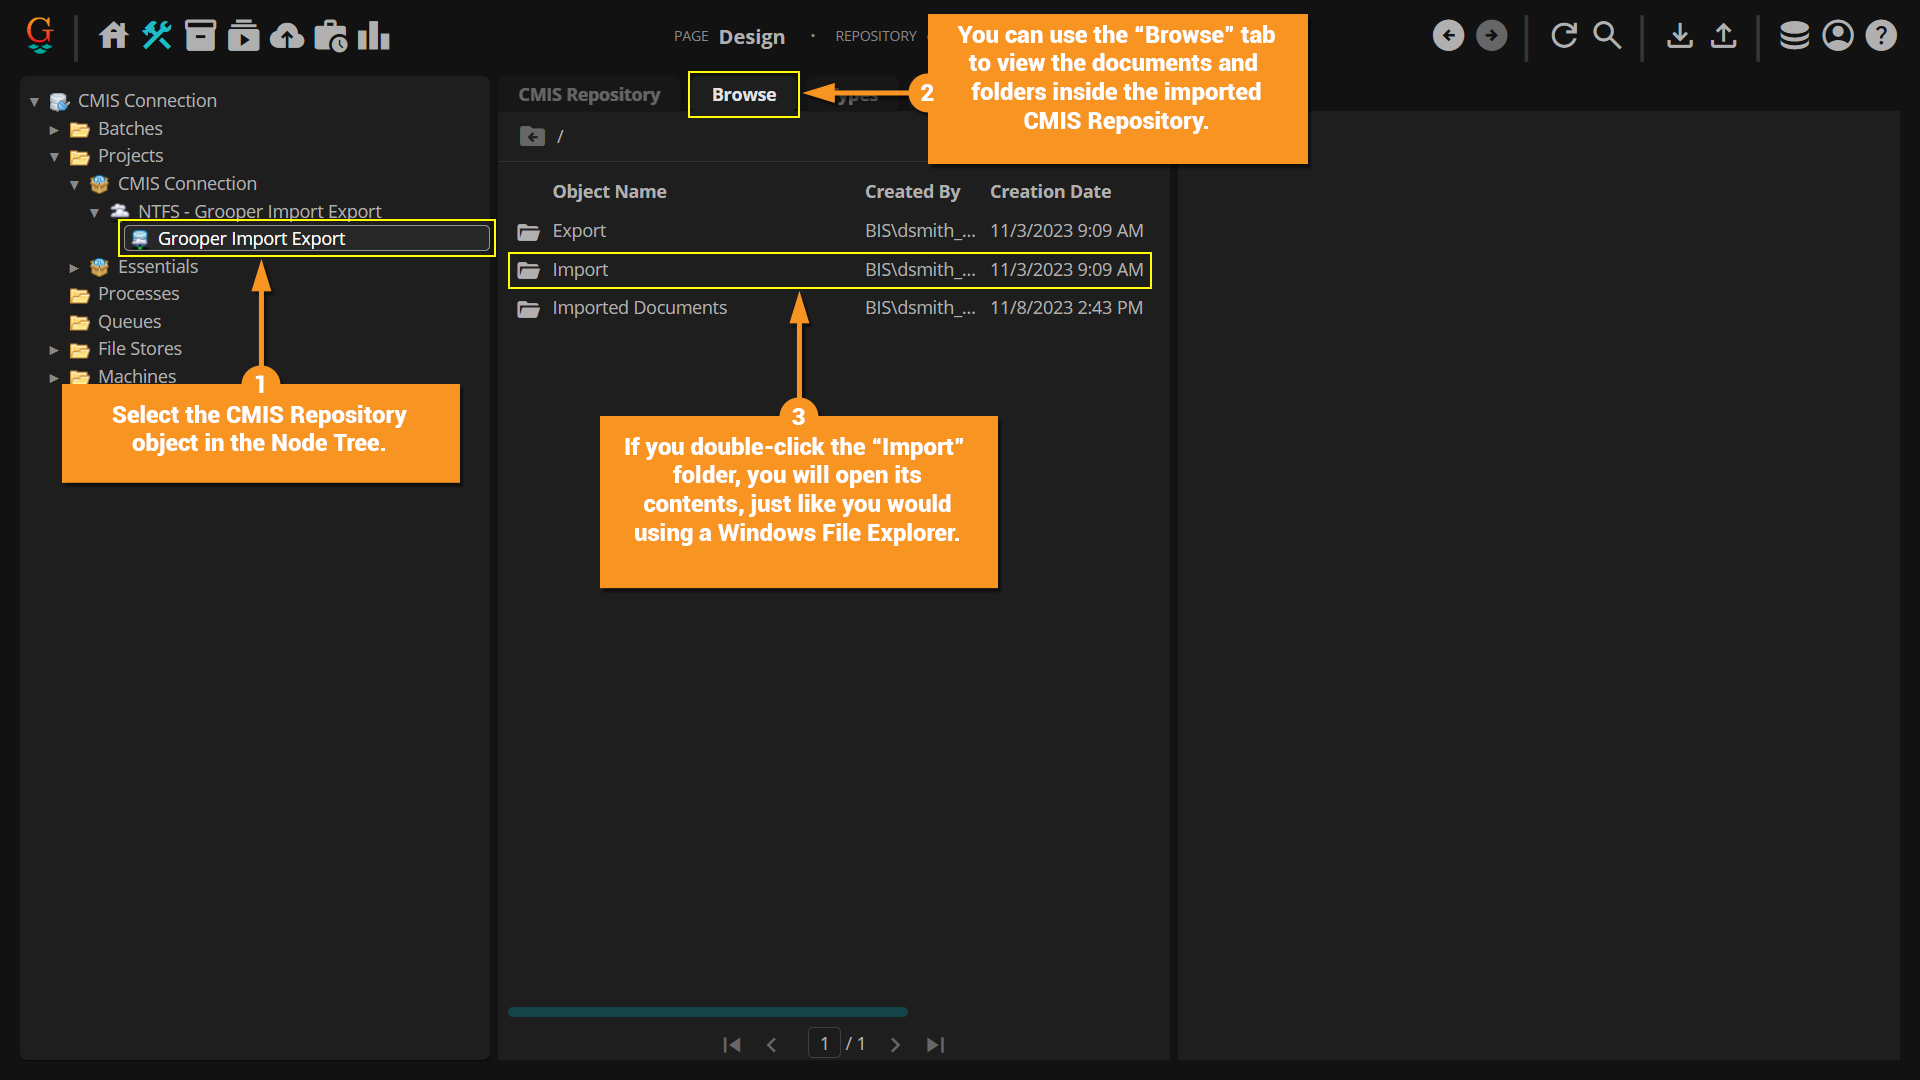Image resolution: width=1920 pixels, height=1080 pixels.
Task: Expand the Essentials project node
Action: 74,268
